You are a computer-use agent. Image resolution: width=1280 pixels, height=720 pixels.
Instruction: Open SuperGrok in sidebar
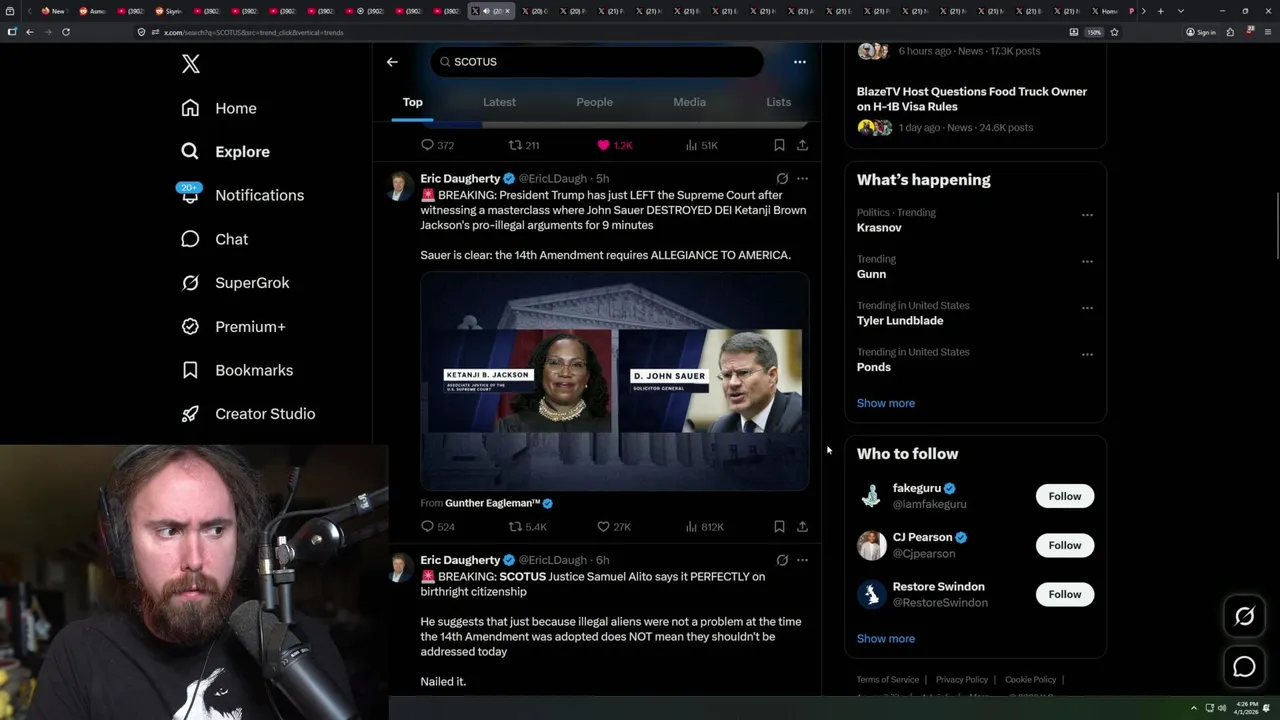(235, 283)
